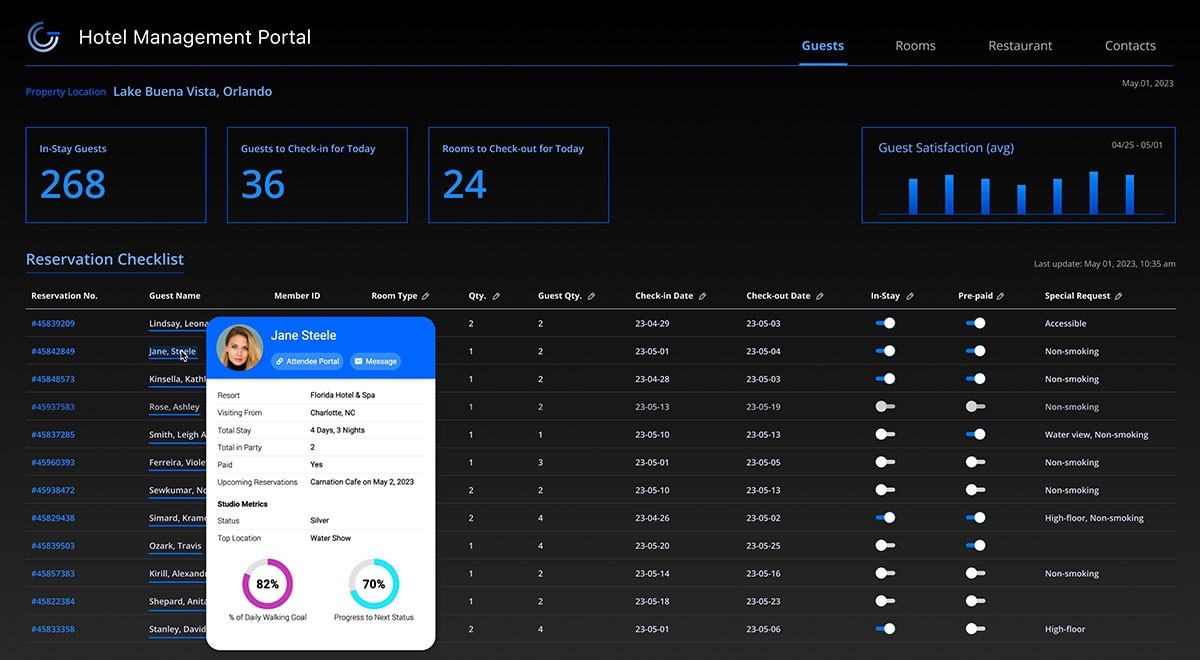Viewport: 1200px width, 660px height.
Task: Click edit pencil next to Check-in Date
Action: coord(702,297)
